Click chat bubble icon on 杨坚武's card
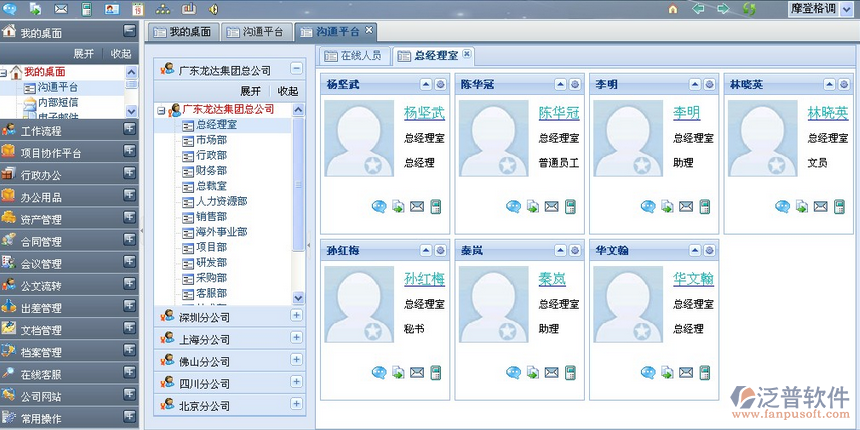The height and width of the screenshot is (430, 860). (x=379, y=207)
